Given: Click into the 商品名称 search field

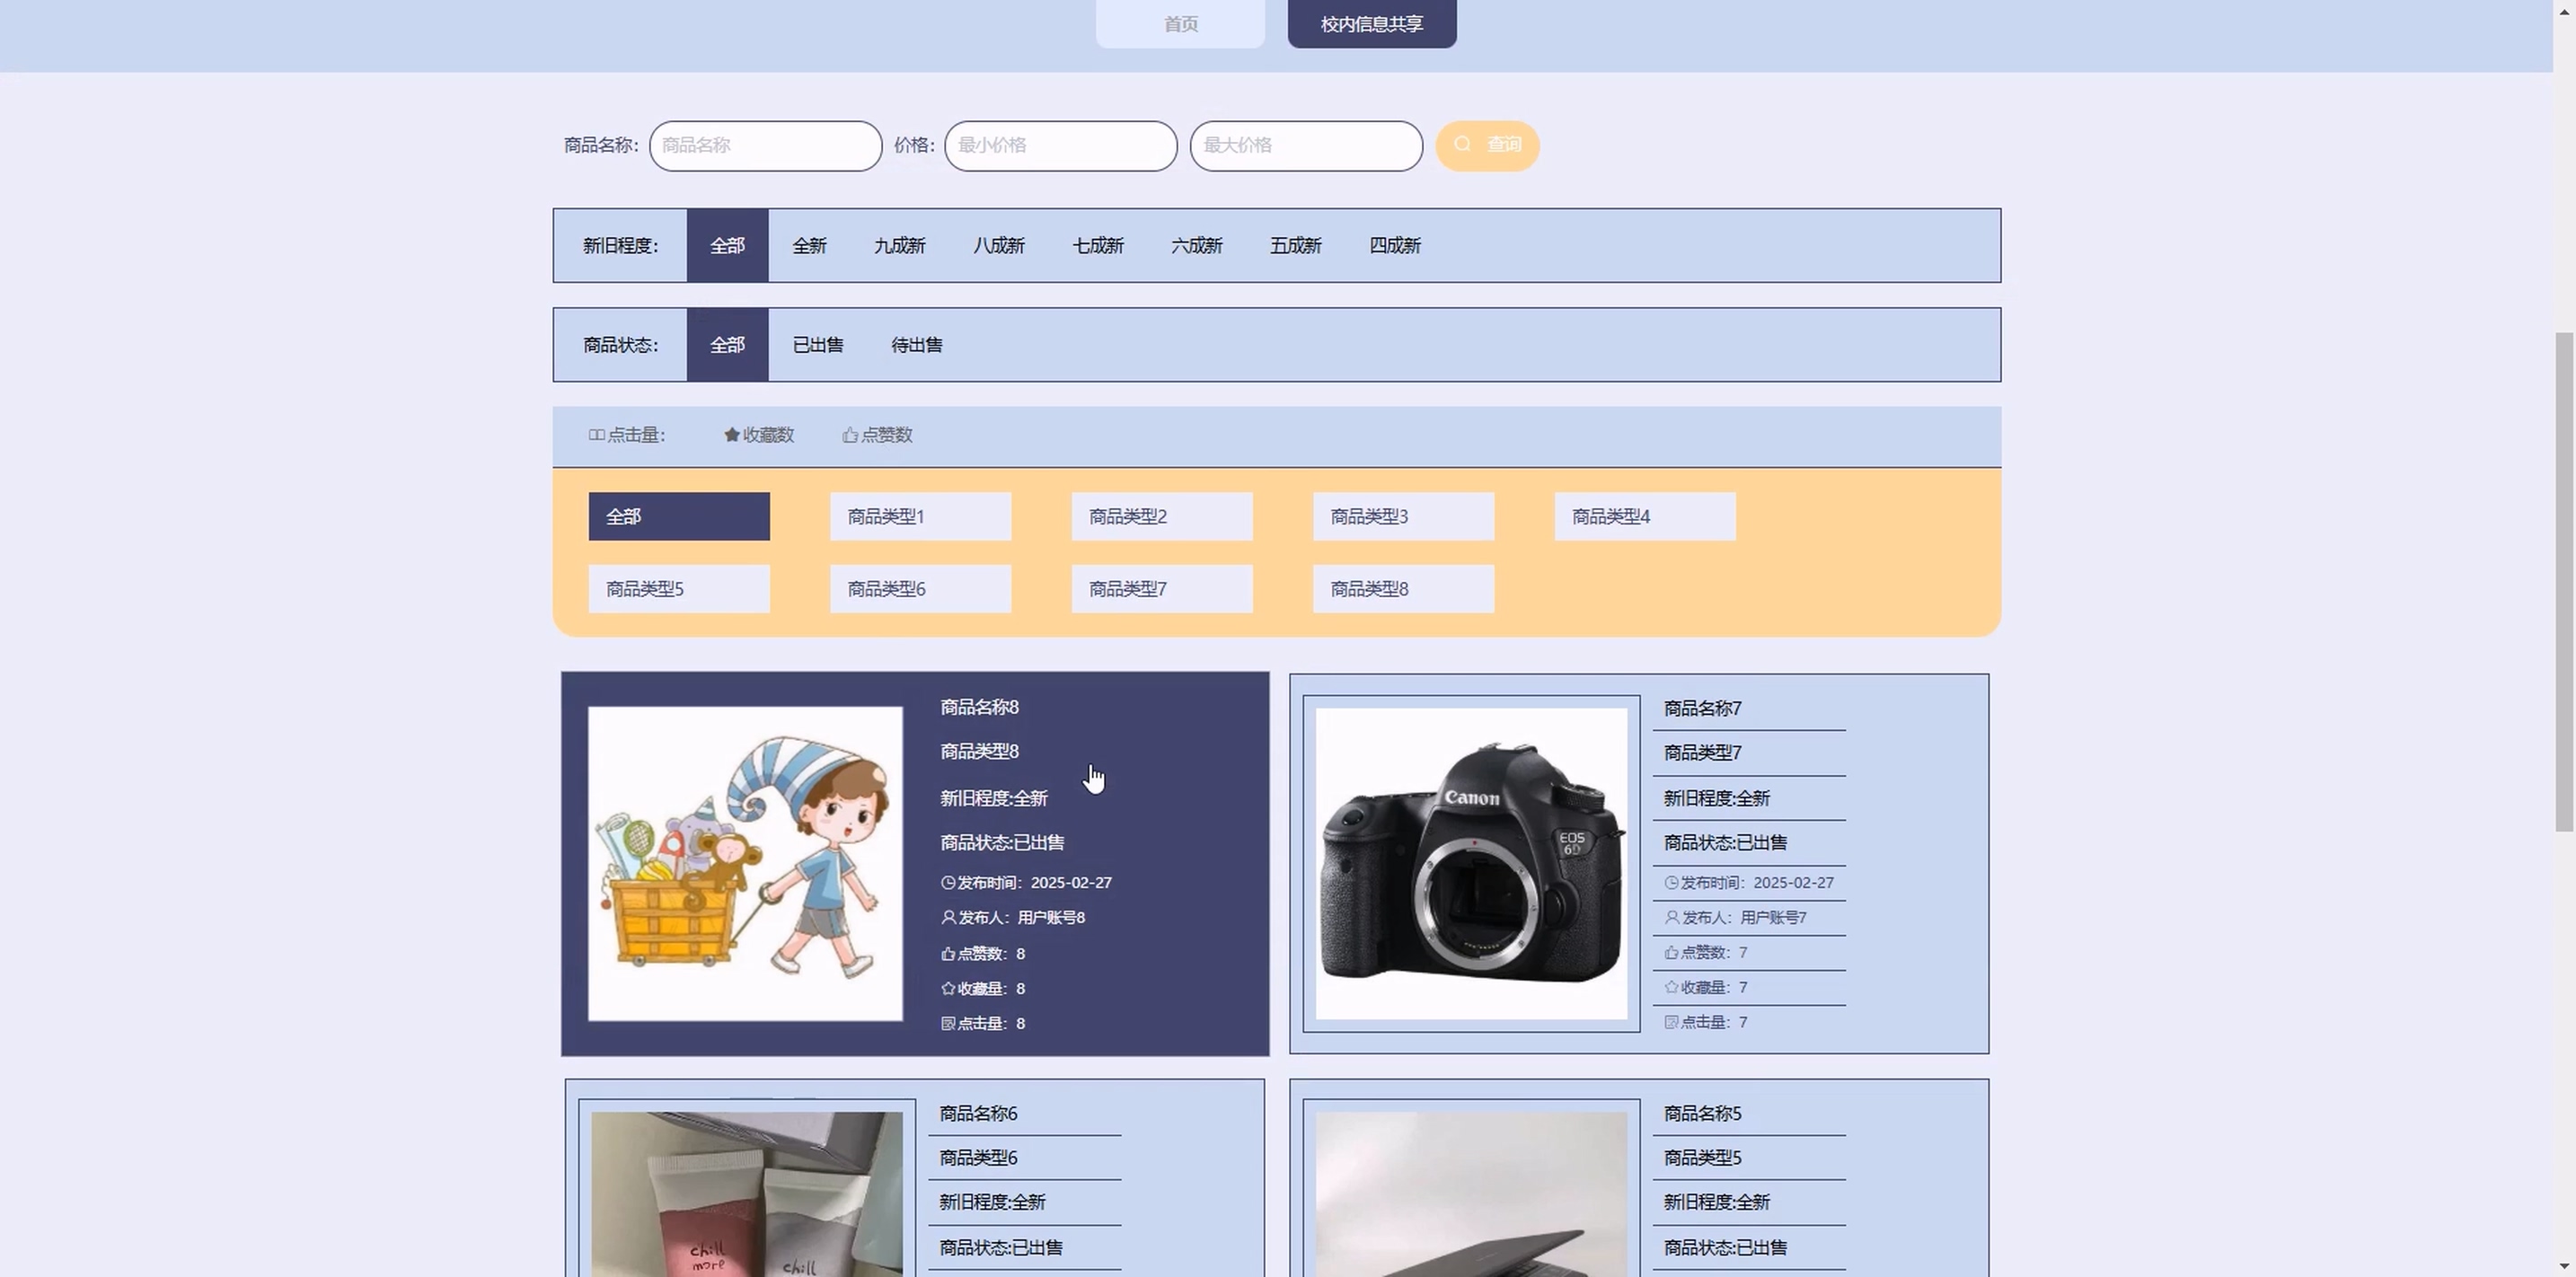Looking at the screenshot, I should click(x=765, y=146).
